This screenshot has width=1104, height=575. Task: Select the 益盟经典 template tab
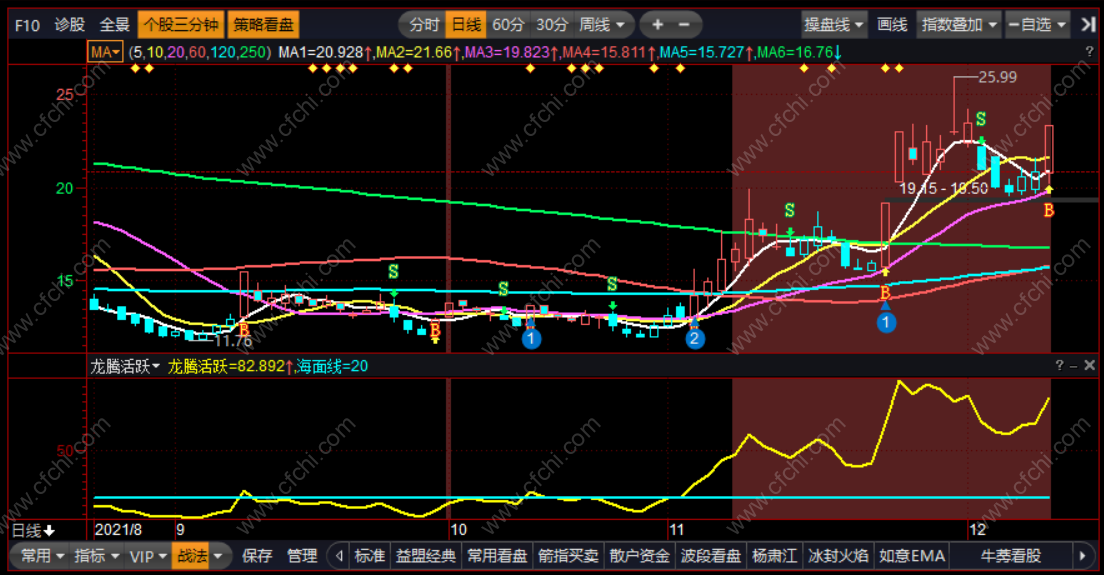426,556
